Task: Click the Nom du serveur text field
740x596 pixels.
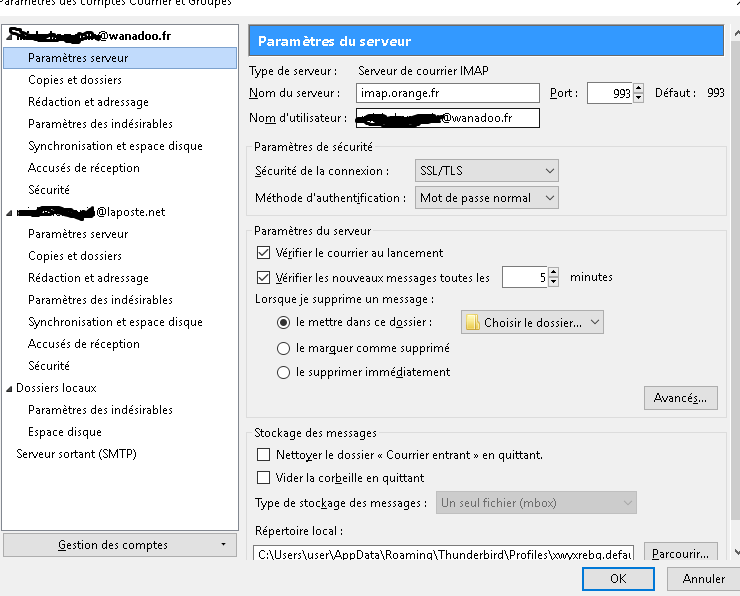Action: [447, 93]
